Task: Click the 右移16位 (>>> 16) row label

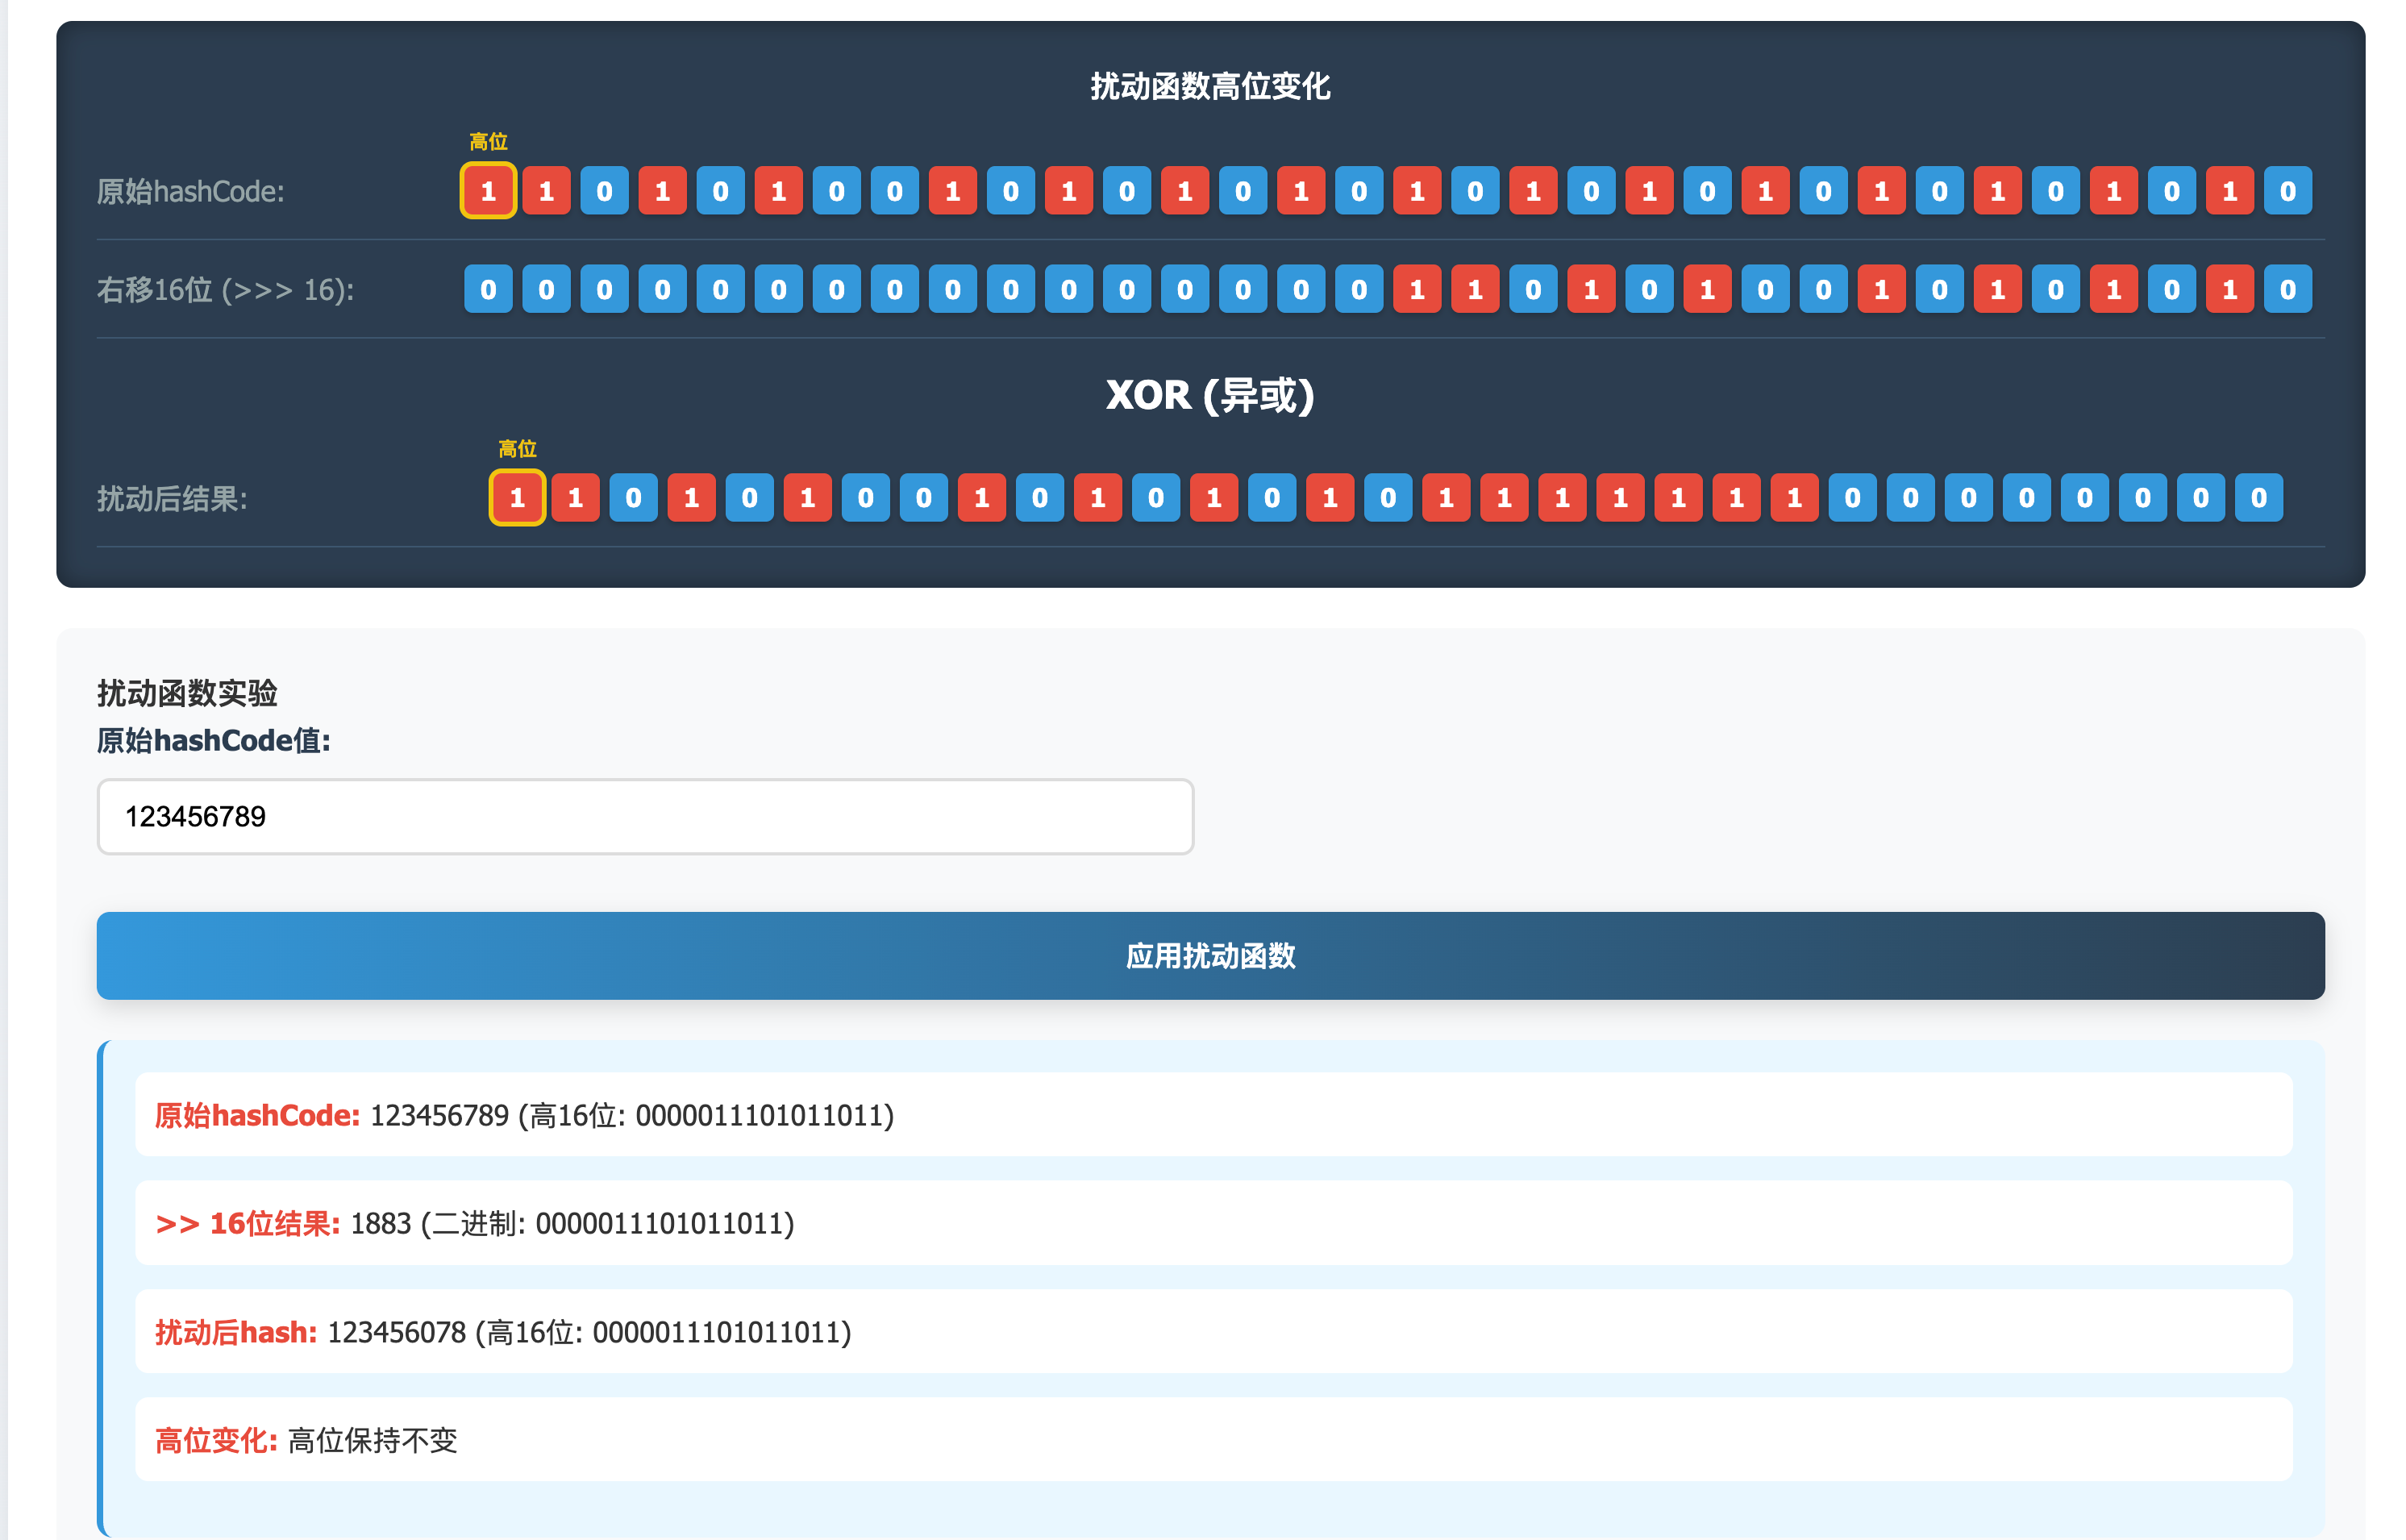Action: 225,290
